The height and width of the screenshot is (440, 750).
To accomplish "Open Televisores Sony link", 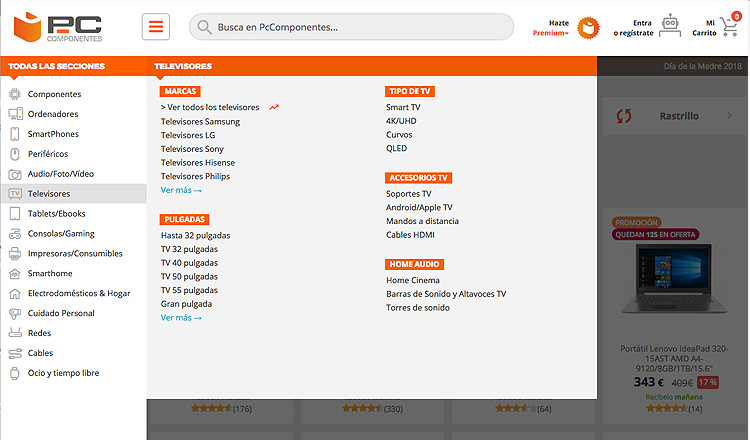I will click(x=192, y=149).
